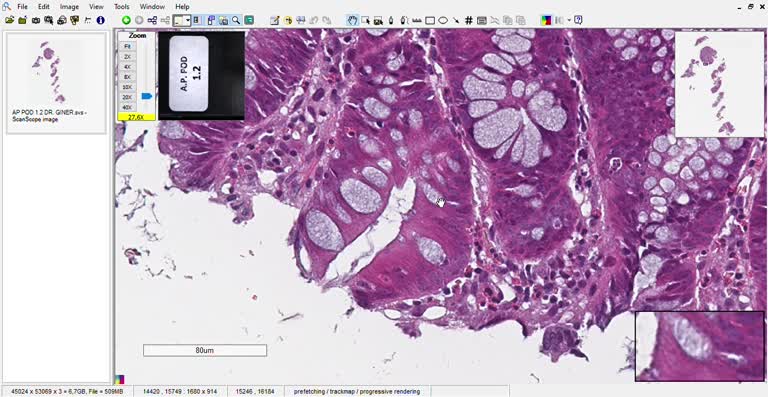This screenshot has height=397, width=768.
Task: Open the Tools menu
Action: click(122, 7)
